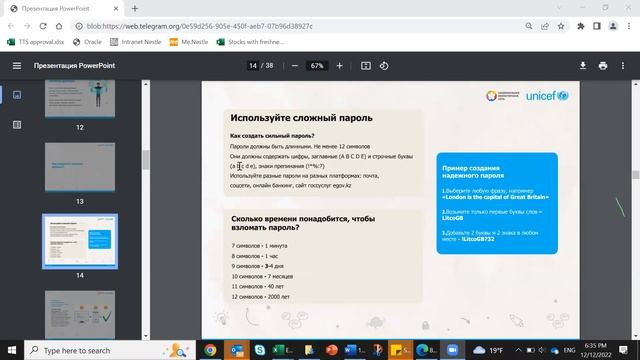Image resolution: width=640 pixels, height=360 pixels.
Task: Go back in the browser
Action: (x=11, y=26)
